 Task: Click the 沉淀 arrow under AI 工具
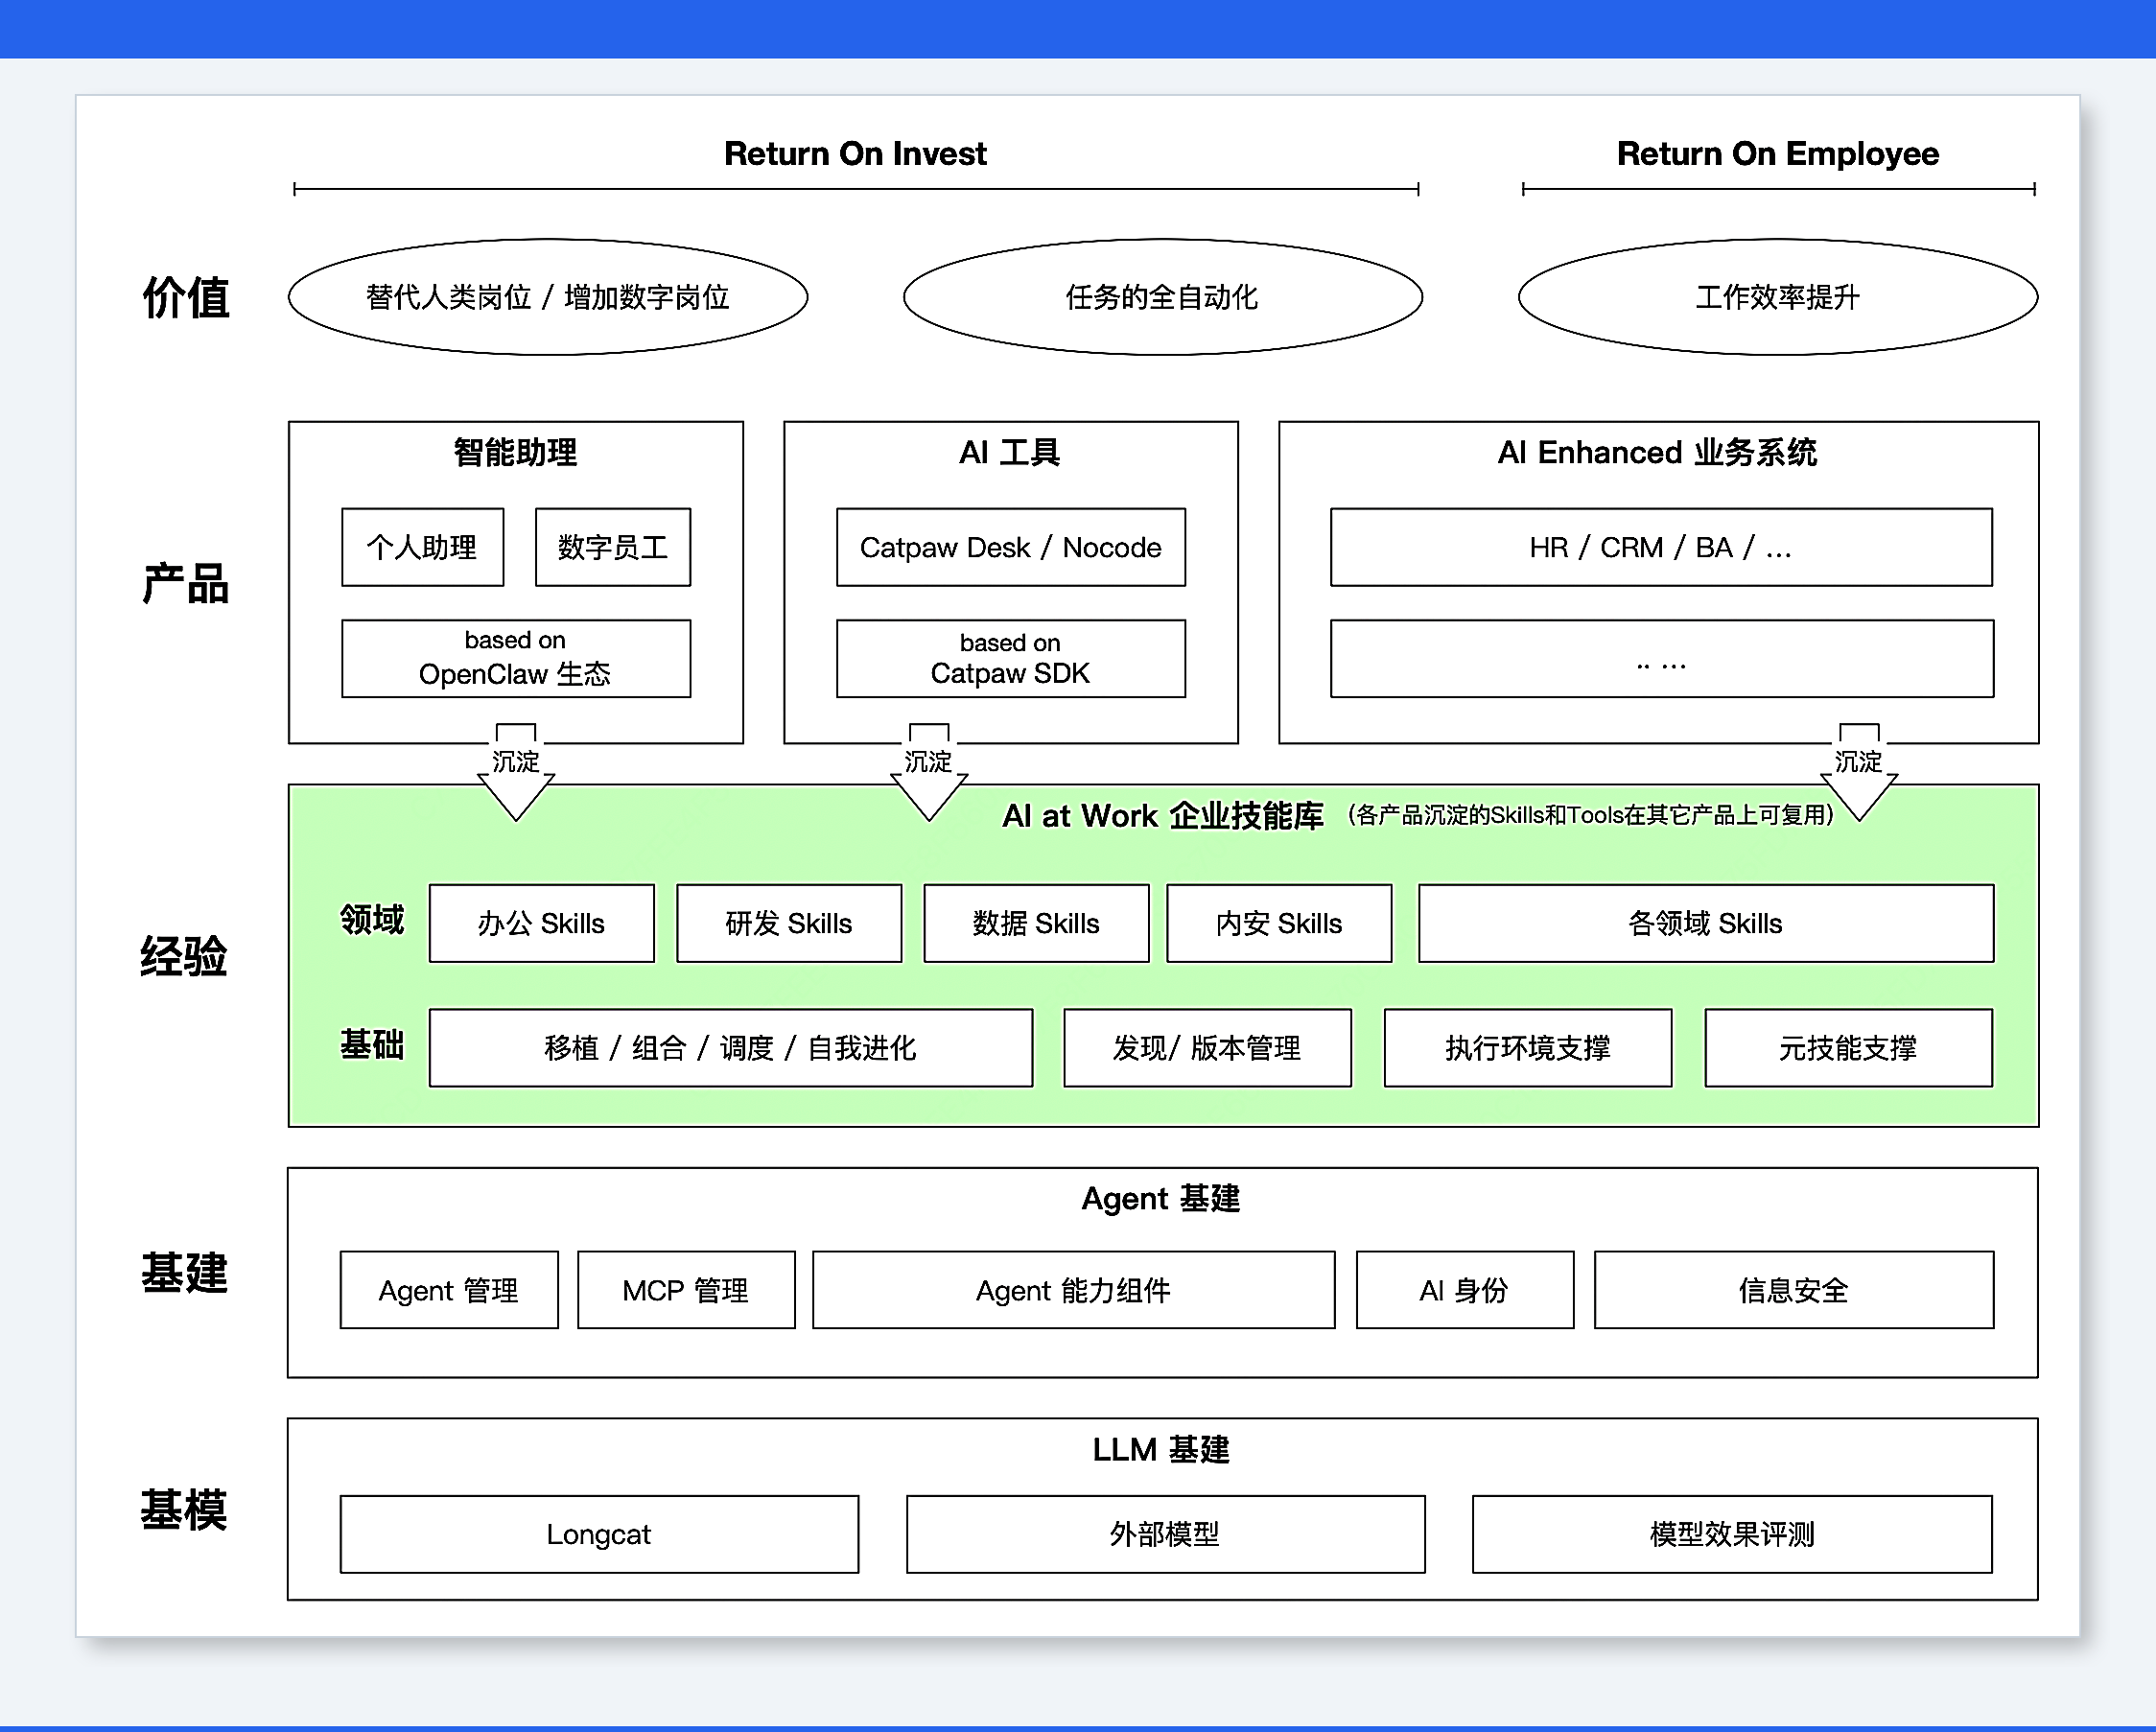929,771
